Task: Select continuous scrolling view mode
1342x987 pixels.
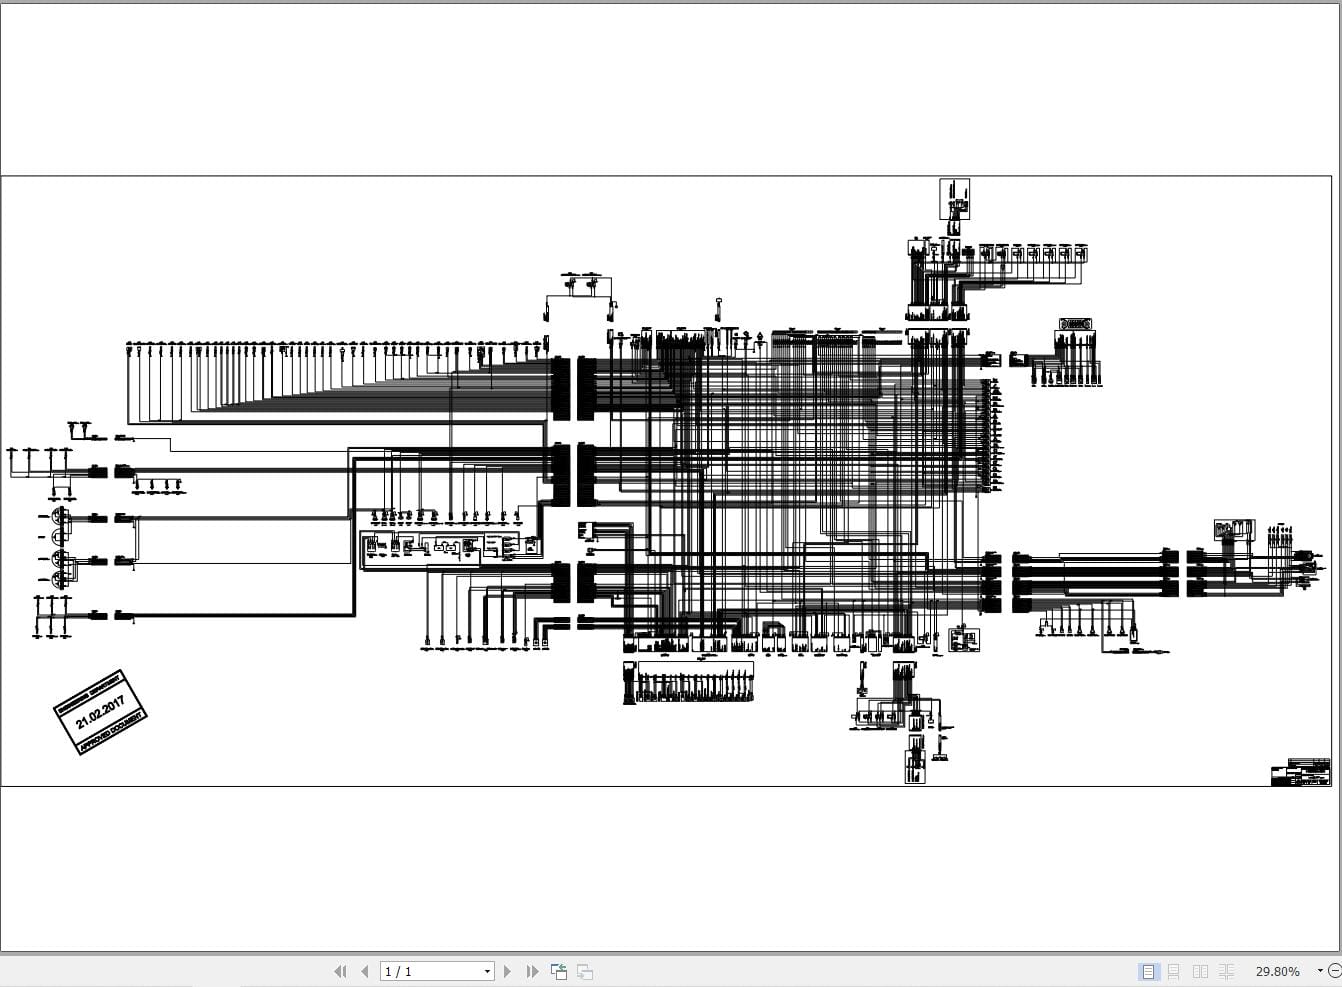Action: pos(1174,971)
